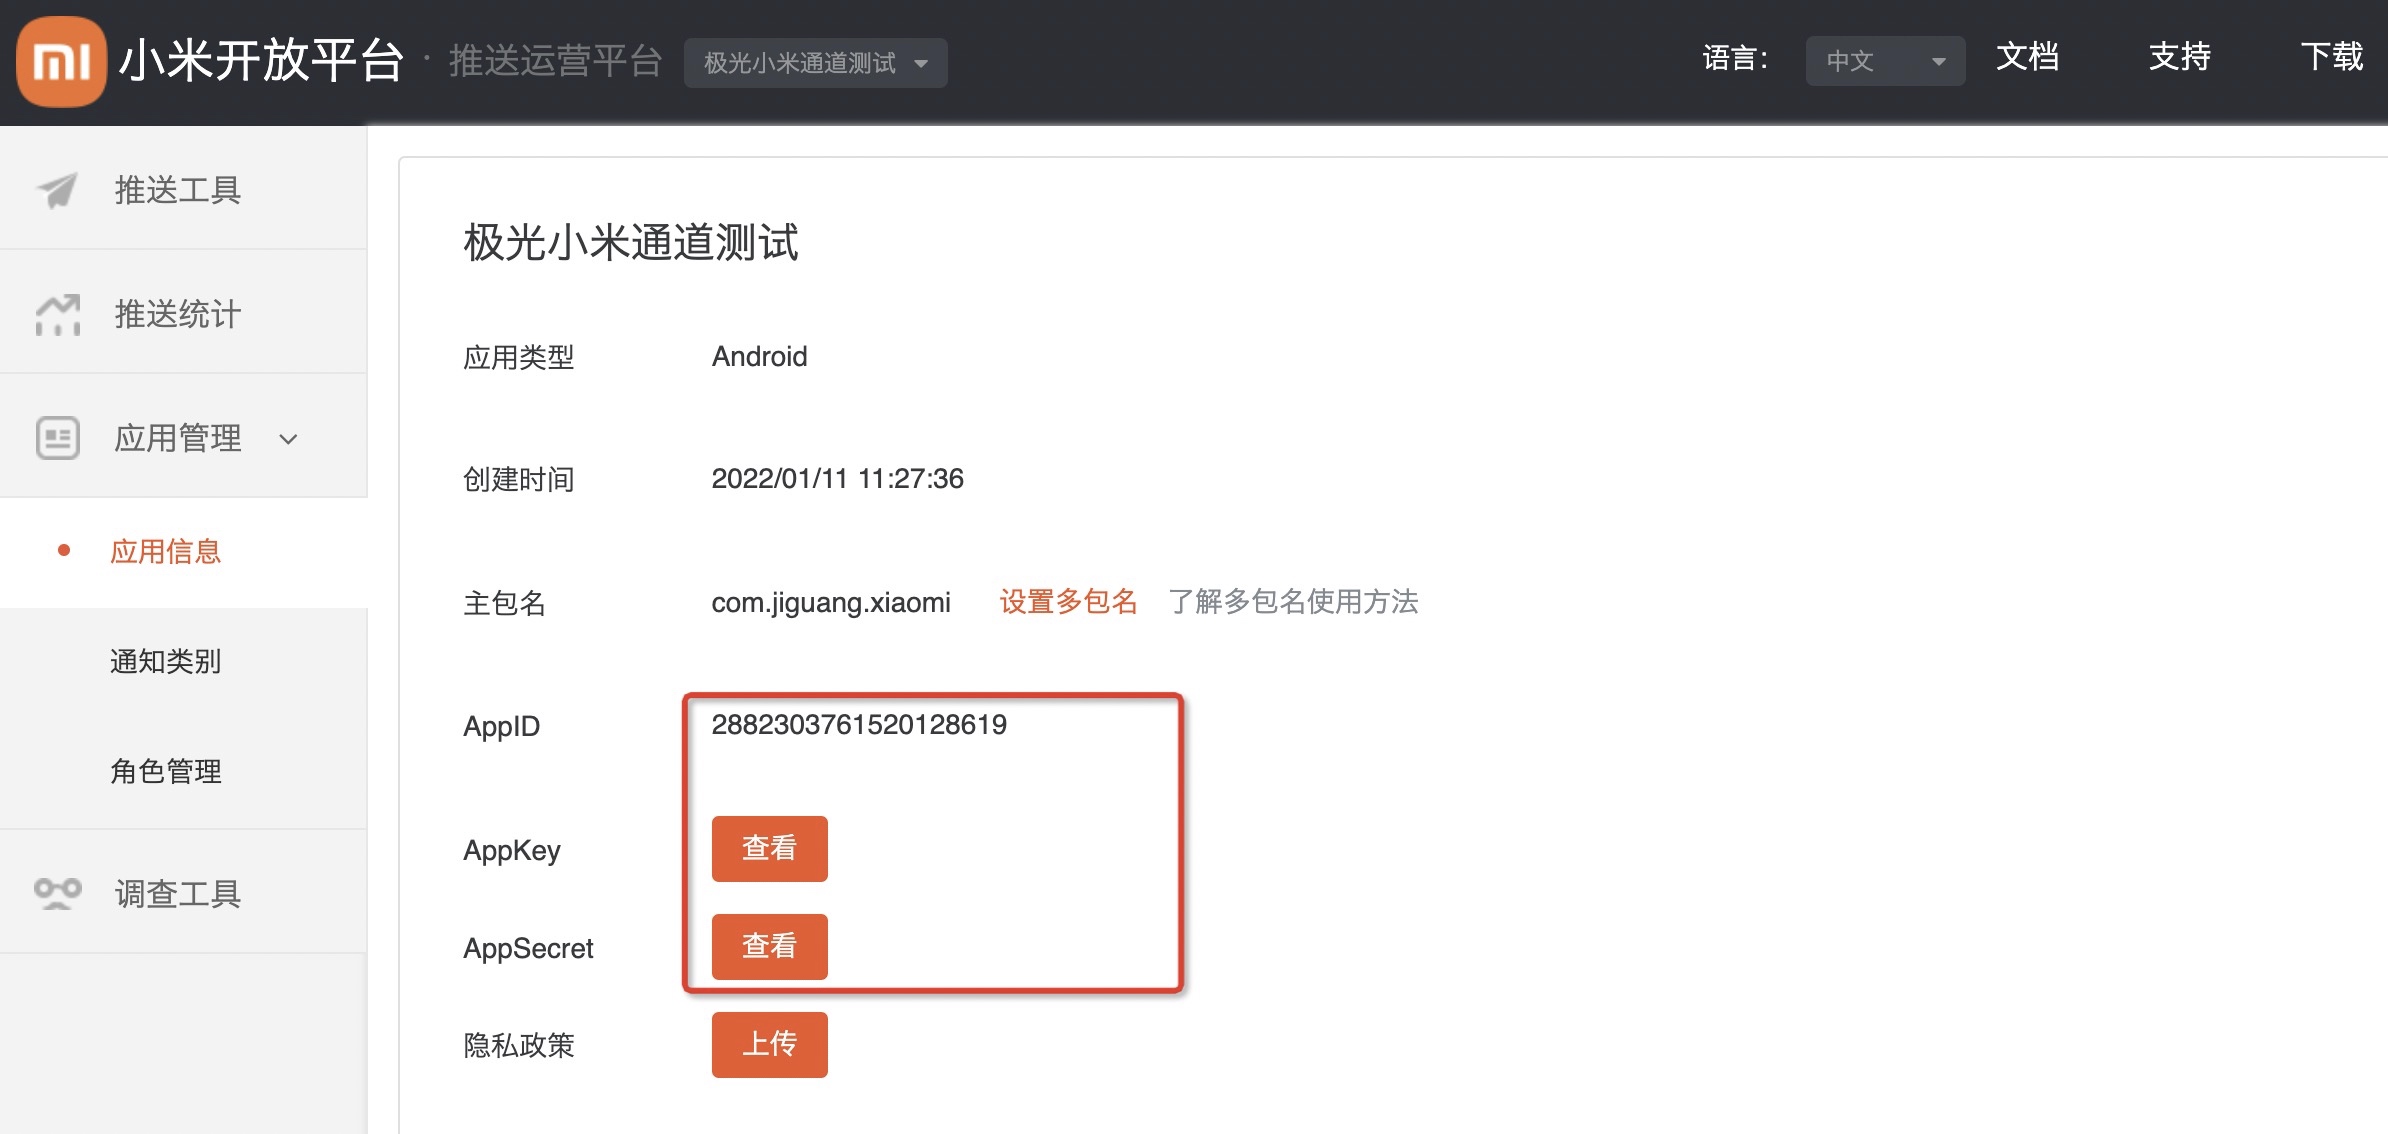
Task: Open the 了解多包名使用方法 link
Action: [1293, 602]
